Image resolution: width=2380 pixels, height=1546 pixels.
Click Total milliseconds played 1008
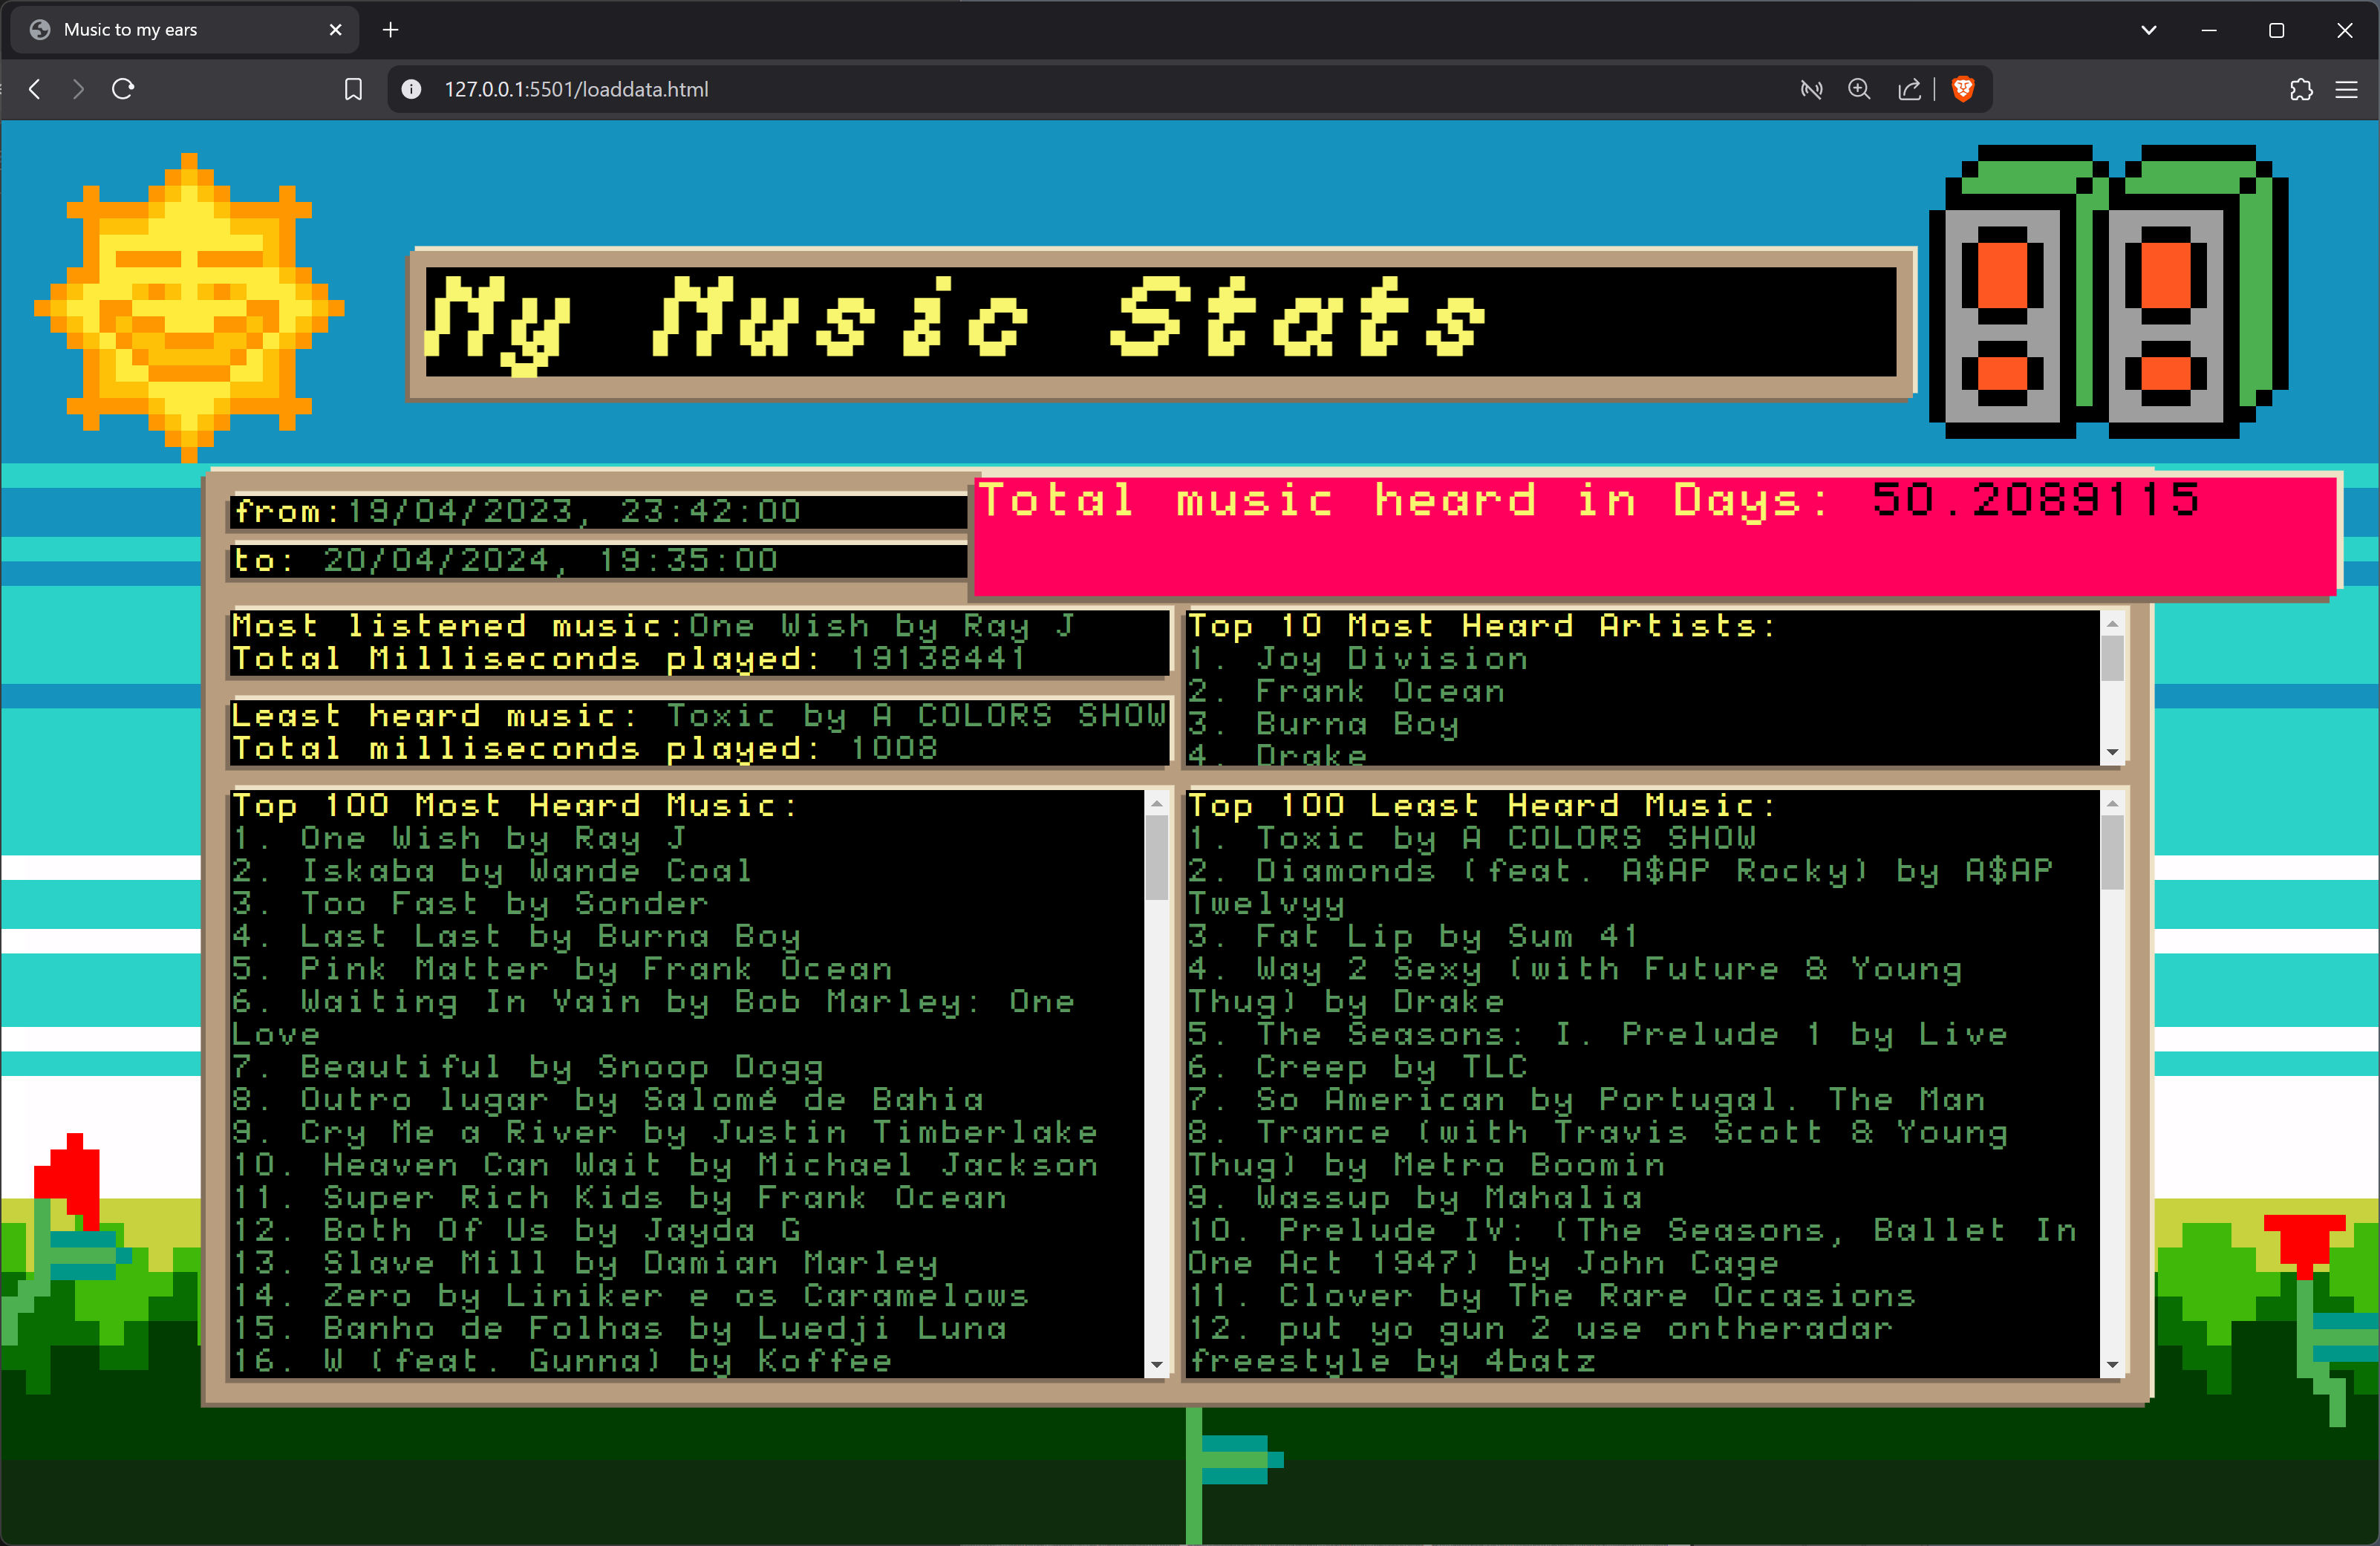pos(585,748)
